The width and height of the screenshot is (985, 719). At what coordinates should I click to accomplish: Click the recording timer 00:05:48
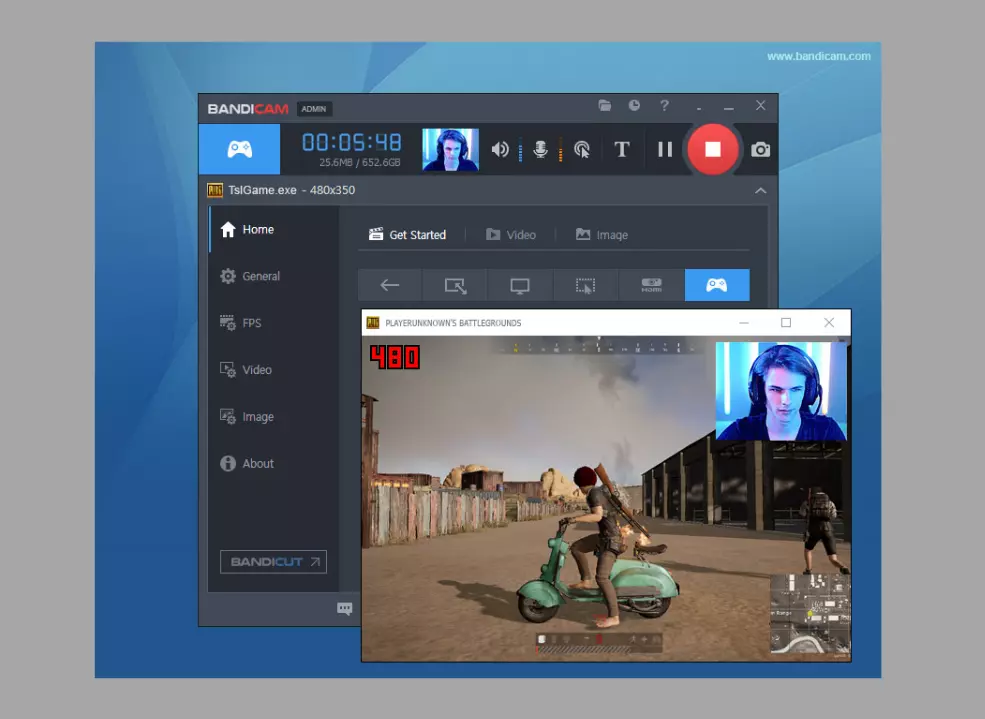(x=352, y=143)
